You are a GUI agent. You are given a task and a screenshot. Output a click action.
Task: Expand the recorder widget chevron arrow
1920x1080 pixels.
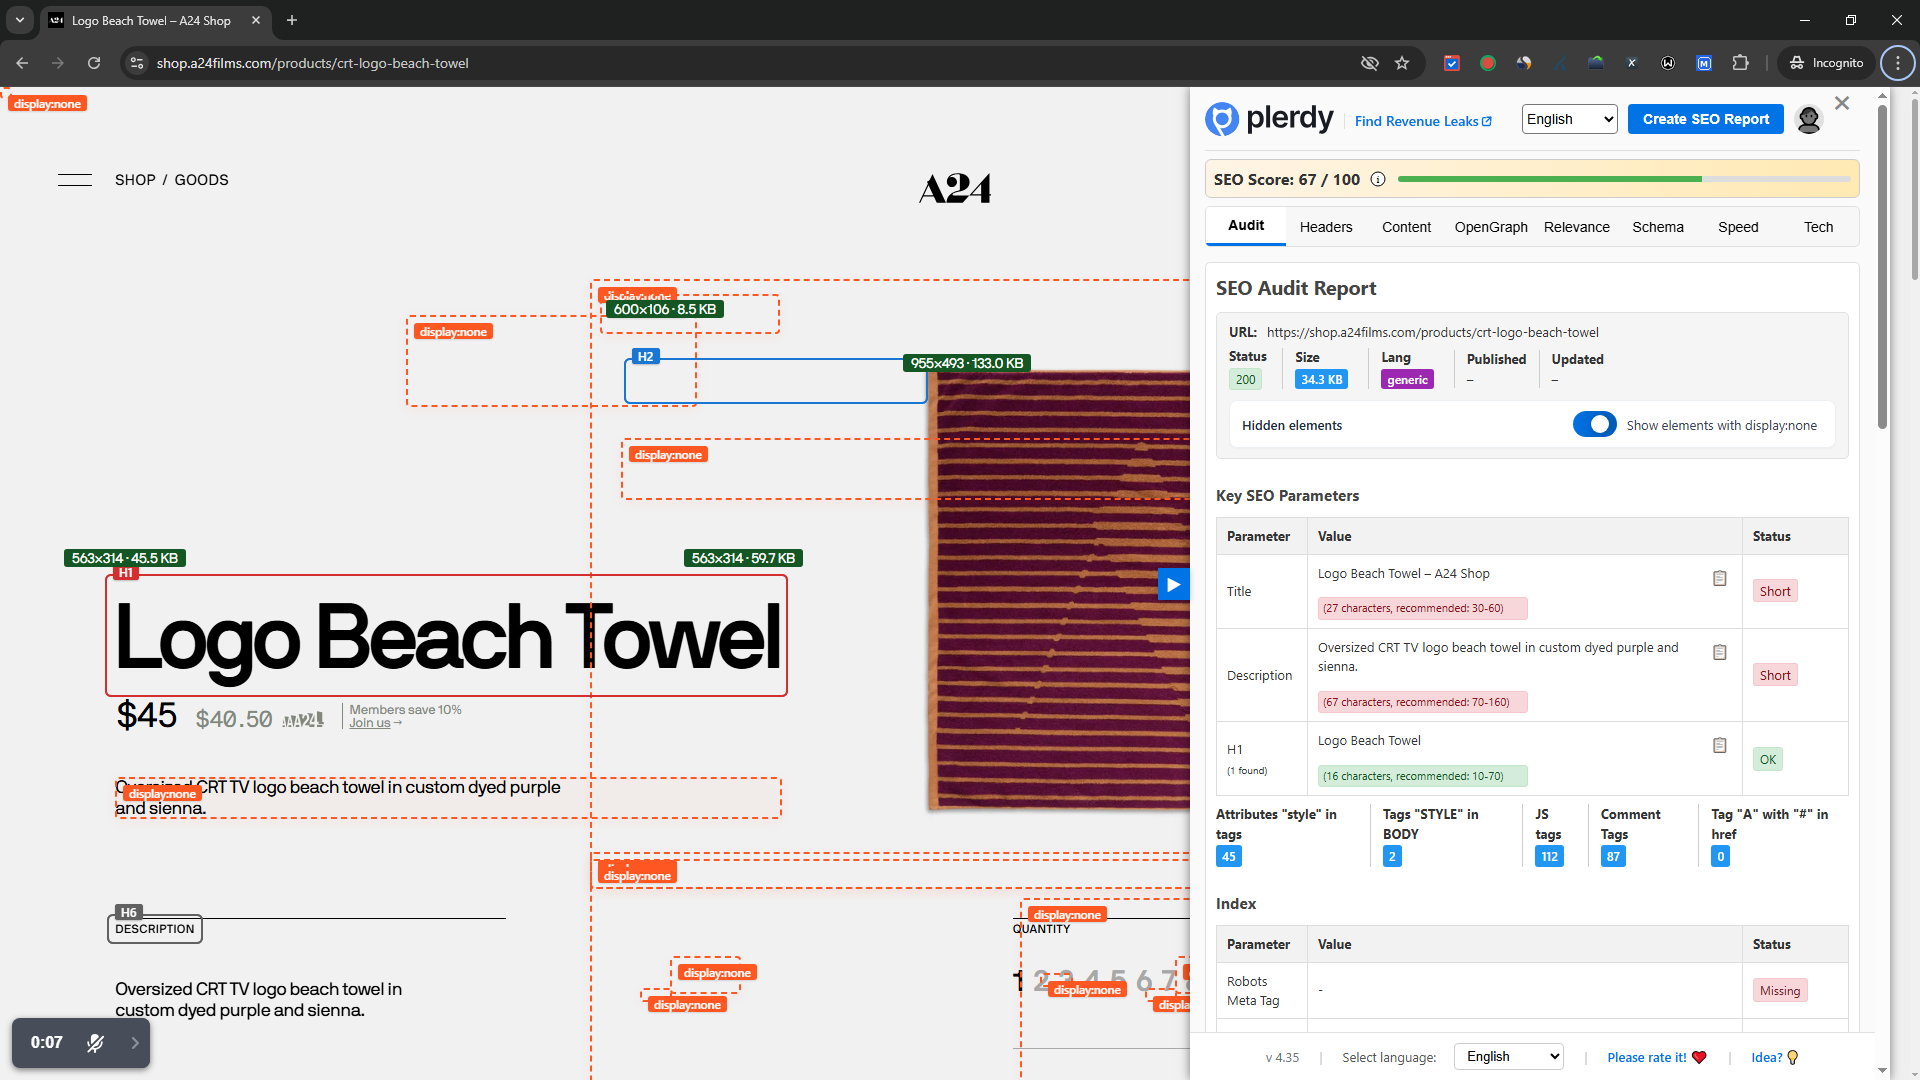coord(135,1043)
